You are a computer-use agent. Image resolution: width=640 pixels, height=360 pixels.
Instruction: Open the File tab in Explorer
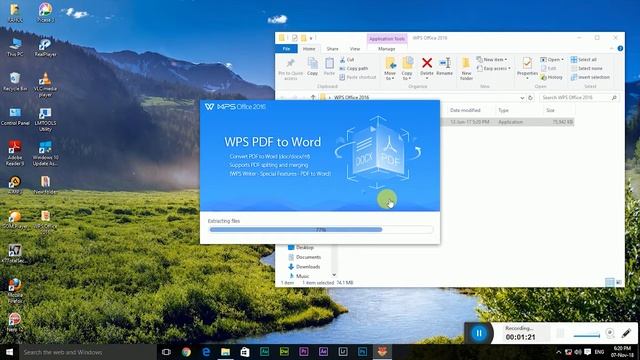click(287, 49)
